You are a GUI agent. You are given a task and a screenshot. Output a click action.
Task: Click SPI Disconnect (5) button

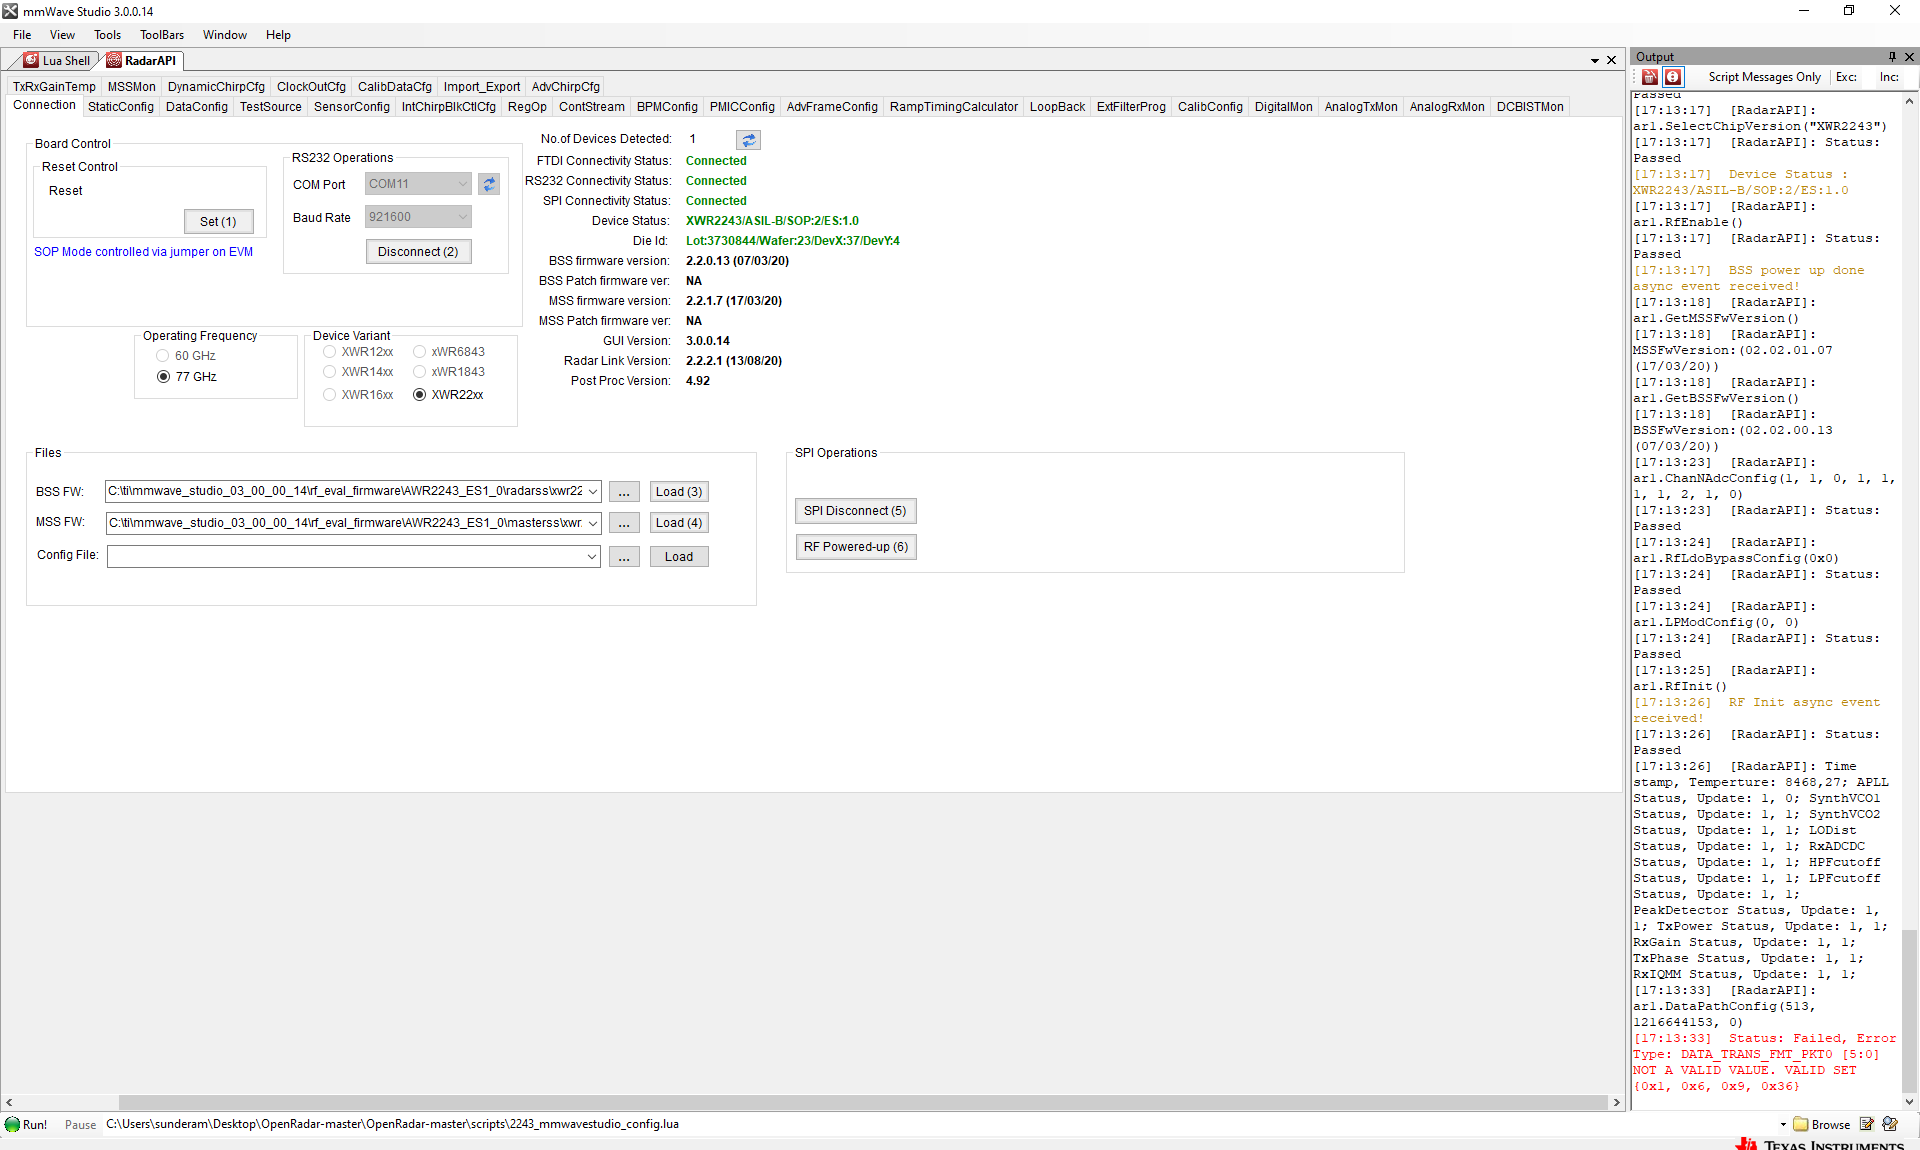tap(855, 511)
